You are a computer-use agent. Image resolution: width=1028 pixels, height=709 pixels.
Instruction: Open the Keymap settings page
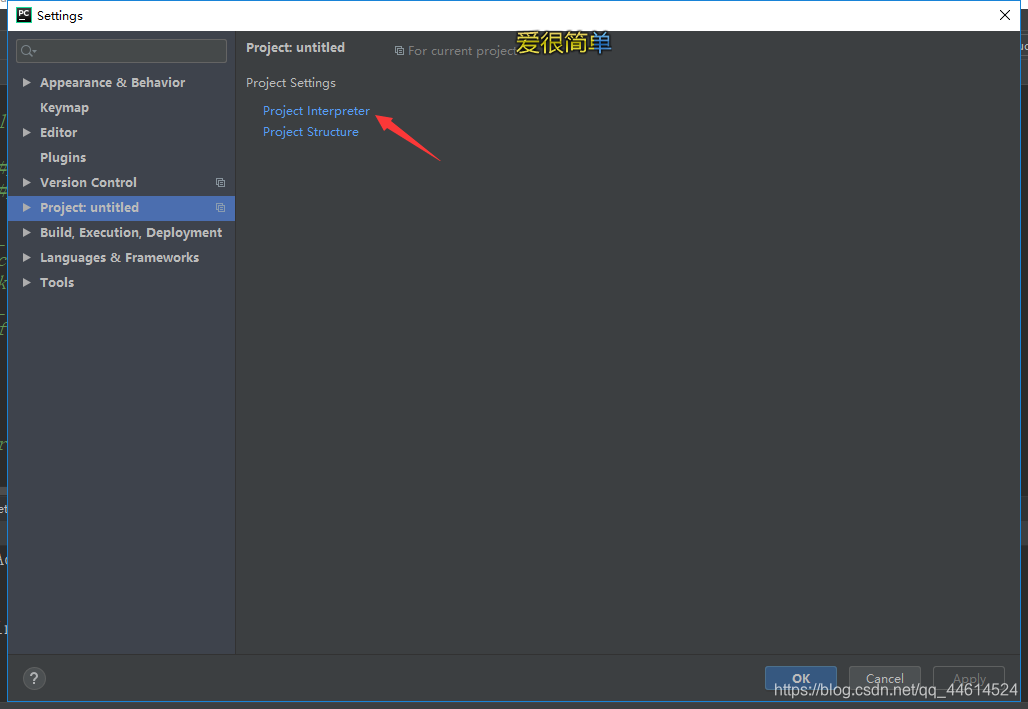[x=64, y=108]
